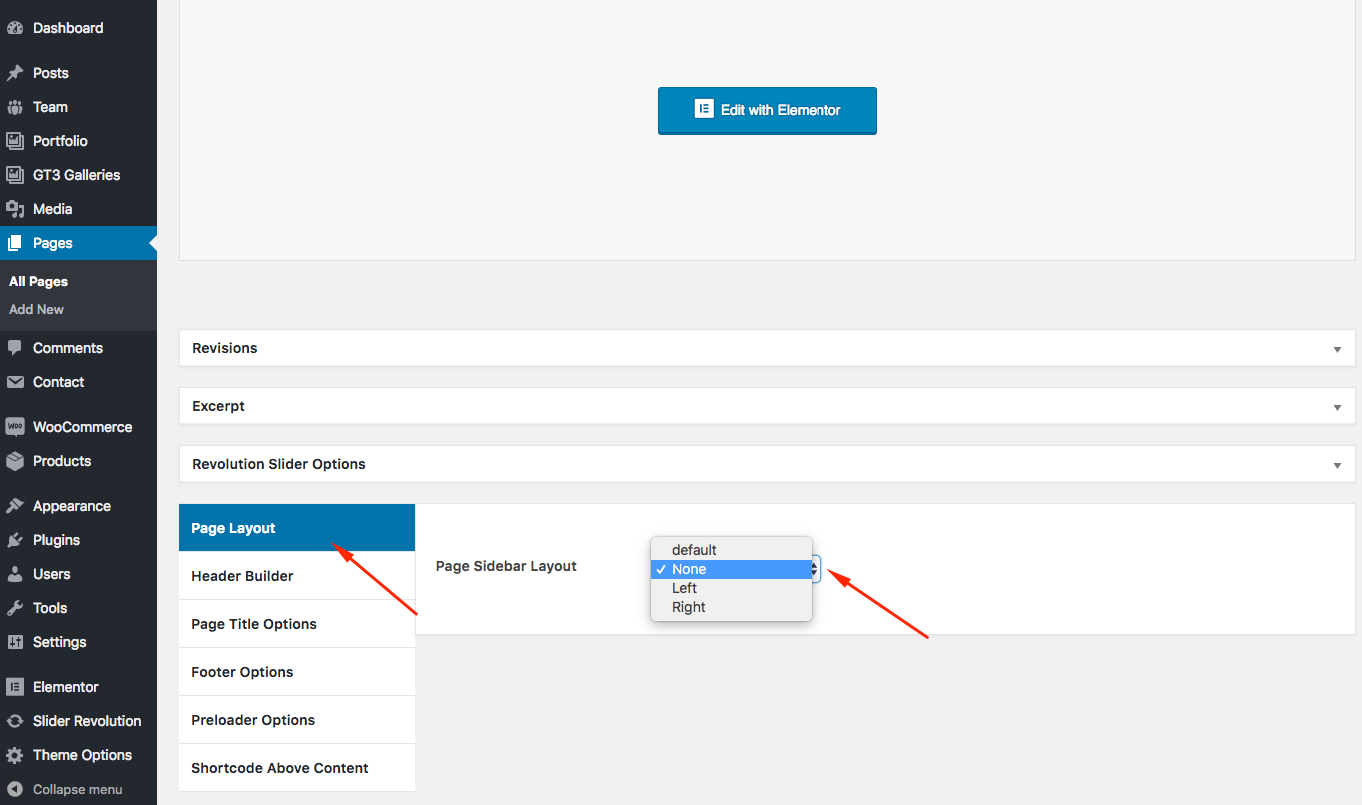Click the Contact envelope icon
This screenshot has width=1362, height=805.
[x=15, y=382]
